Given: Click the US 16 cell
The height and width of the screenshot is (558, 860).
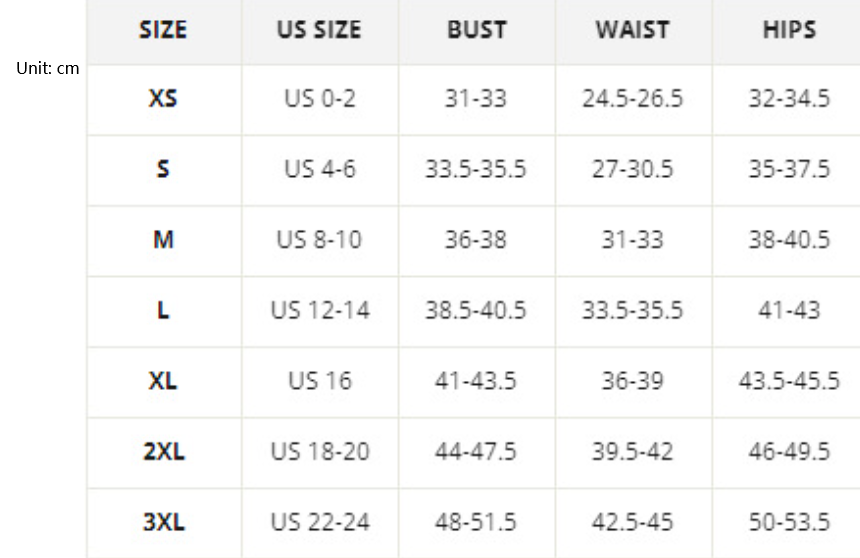Looking at the screenshot, I should (x=319, y=381).
